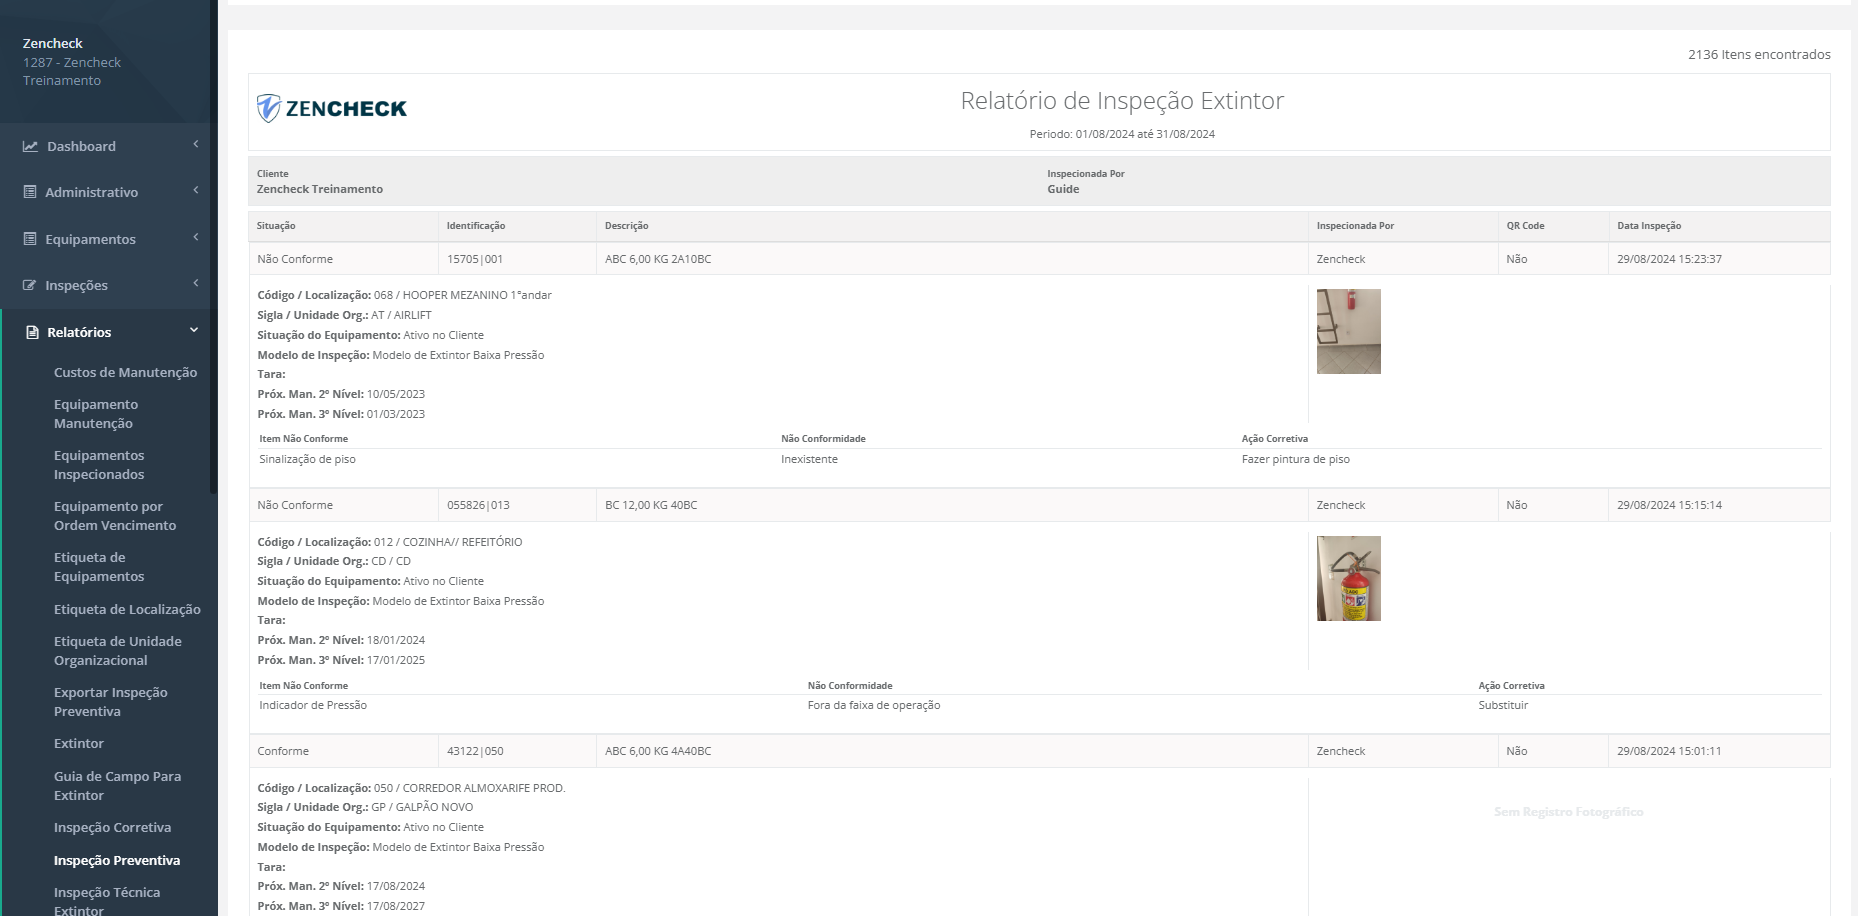Click Relatório de Inspeção Extintor title

[x=1122, y=100]
